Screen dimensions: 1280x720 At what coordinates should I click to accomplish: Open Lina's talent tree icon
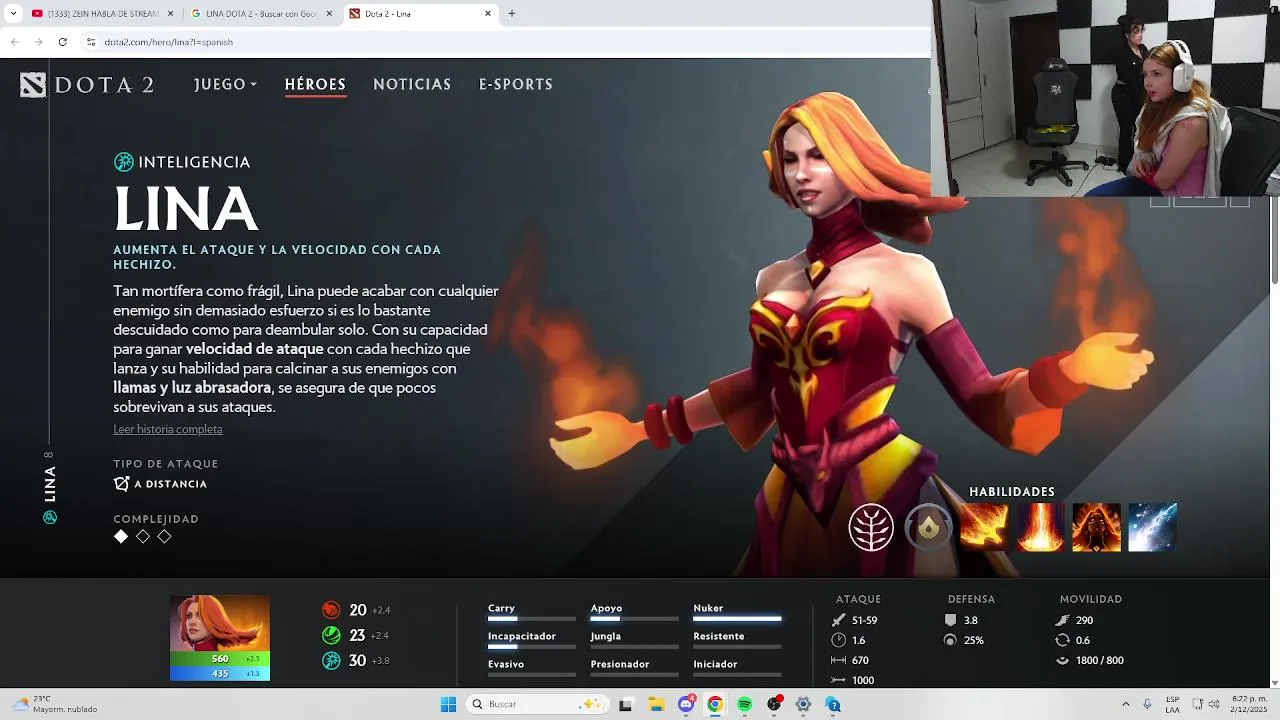871,527
